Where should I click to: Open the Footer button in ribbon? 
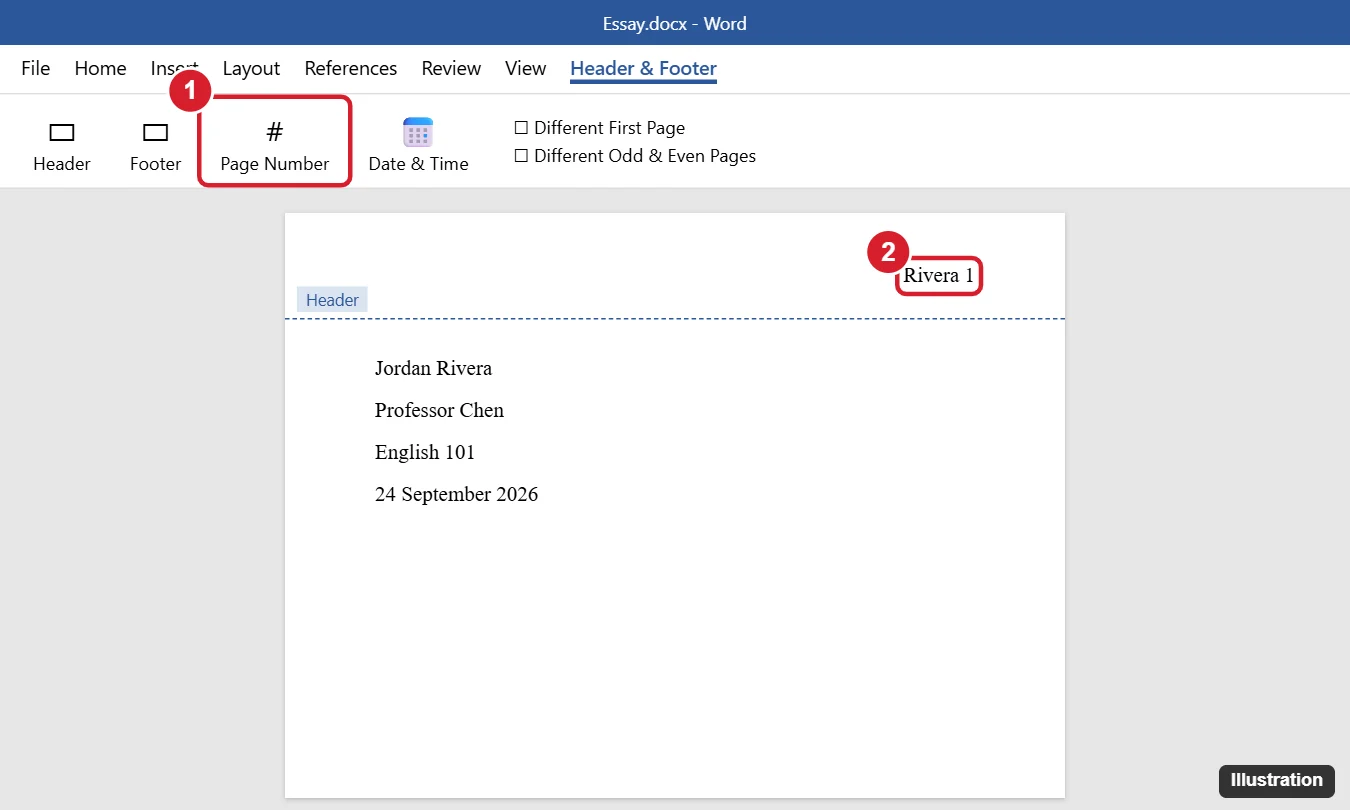coord(155,146)
